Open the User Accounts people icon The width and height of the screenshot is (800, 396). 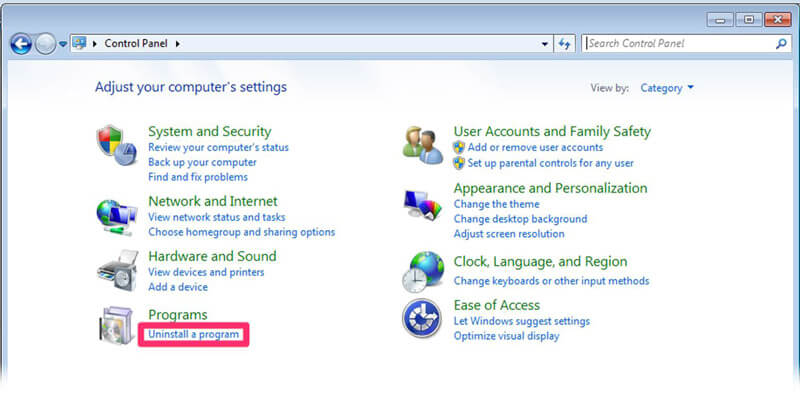(422, 145)
